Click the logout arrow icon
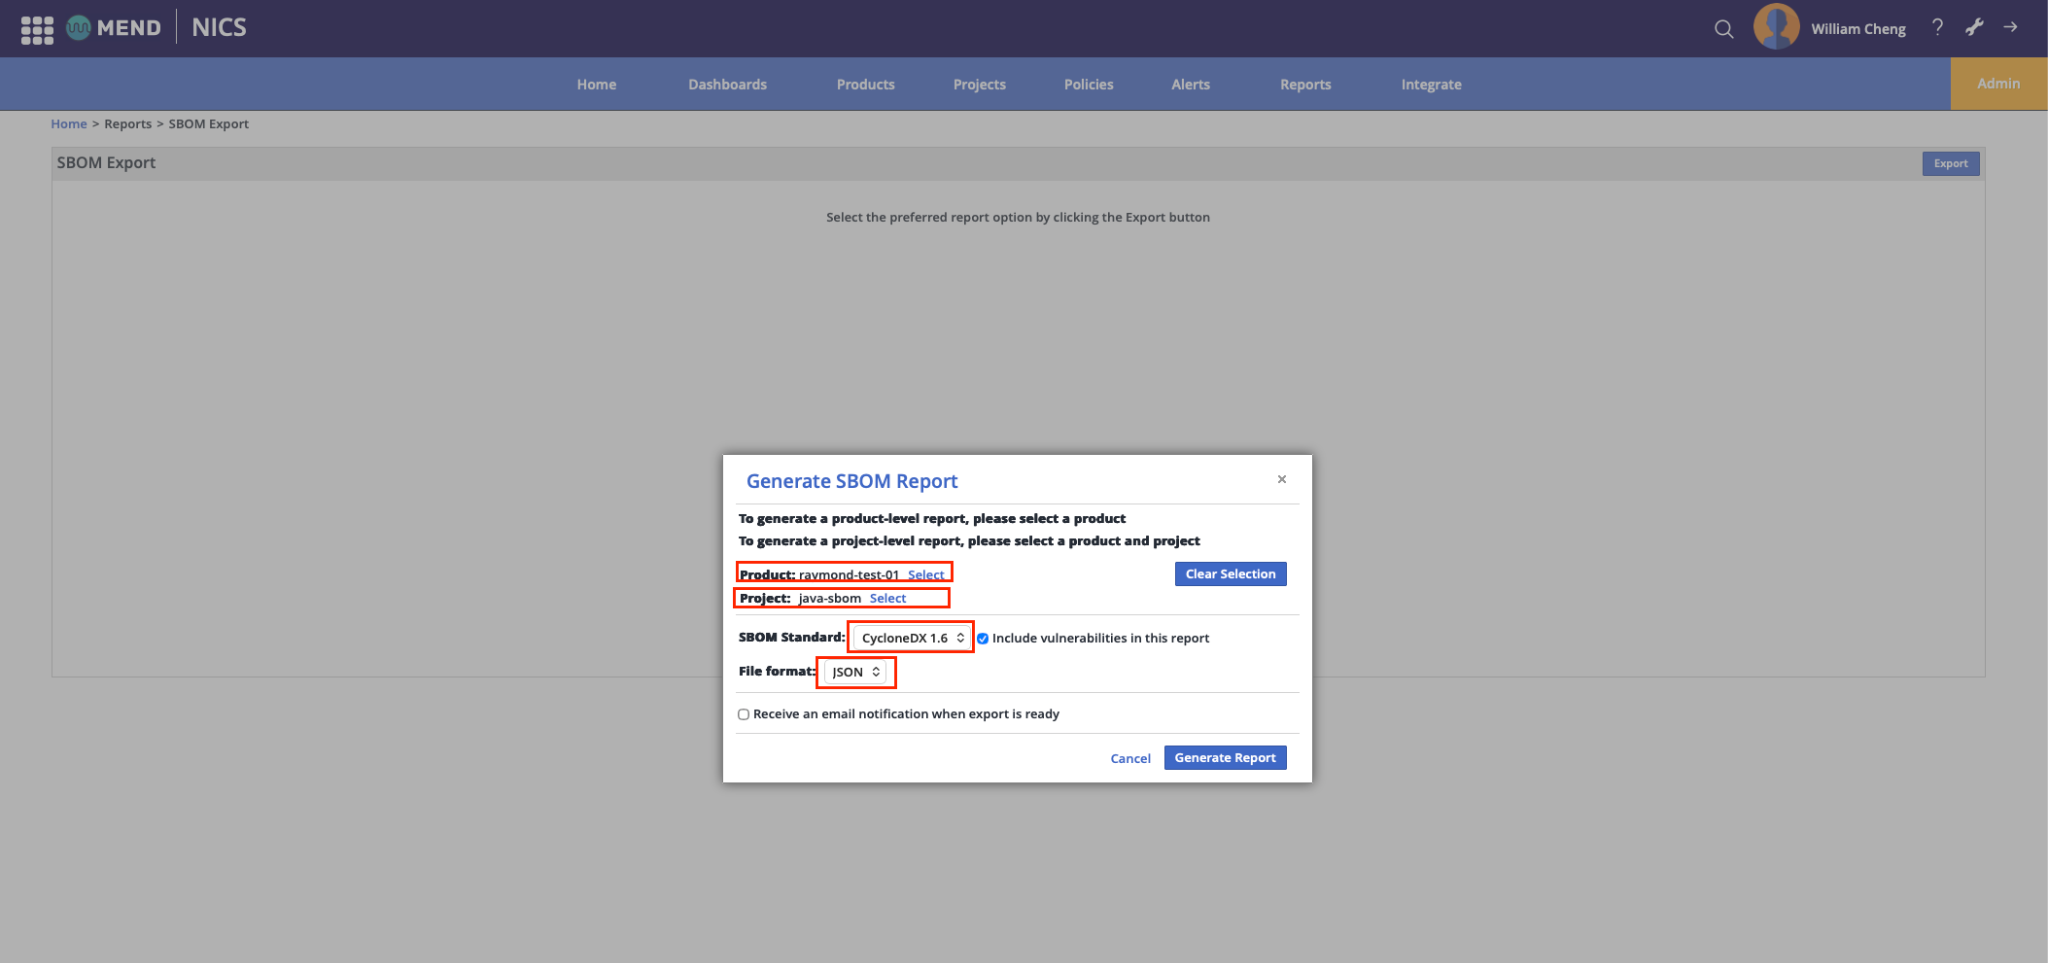2048x963 pixels. (2010, 27)
